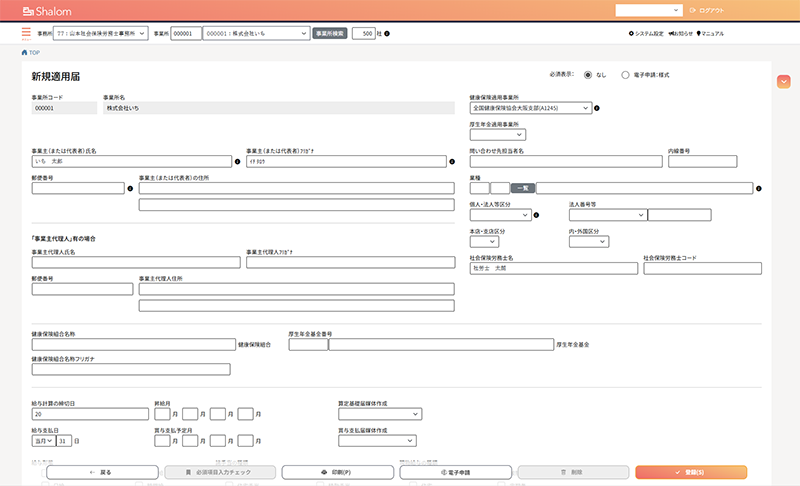The width and height of the screenshot is (800, 486).
Task: Open システム設定 in the top bar
Action: coord(646,33)
